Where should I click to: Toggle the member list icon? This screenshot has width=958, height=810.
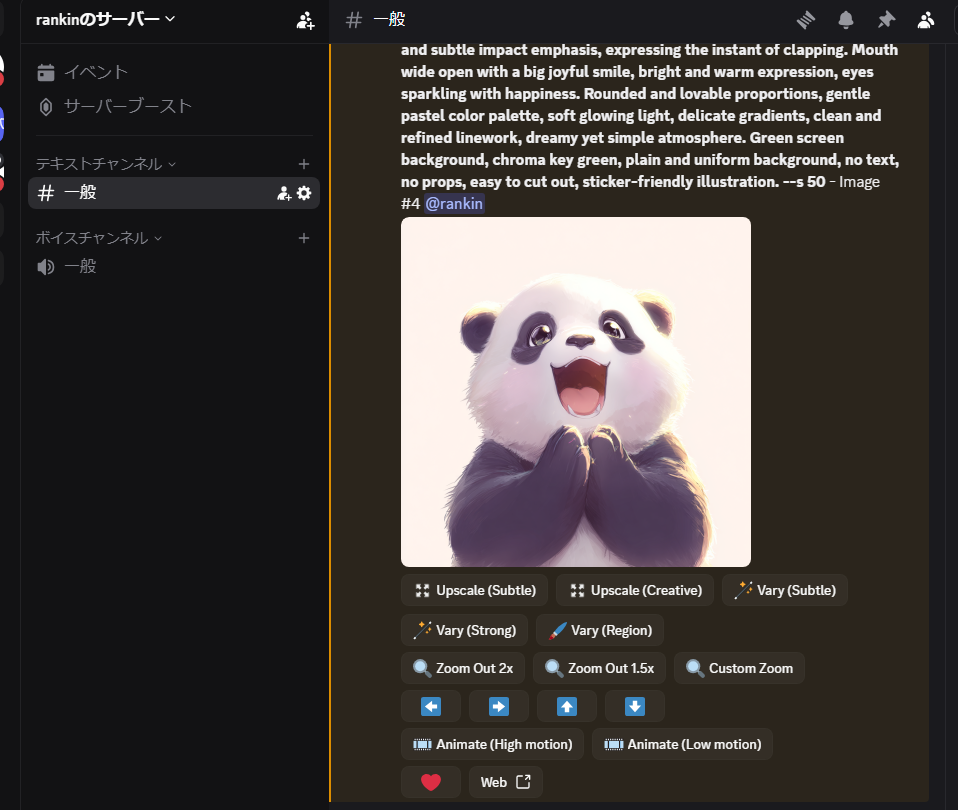926,20
